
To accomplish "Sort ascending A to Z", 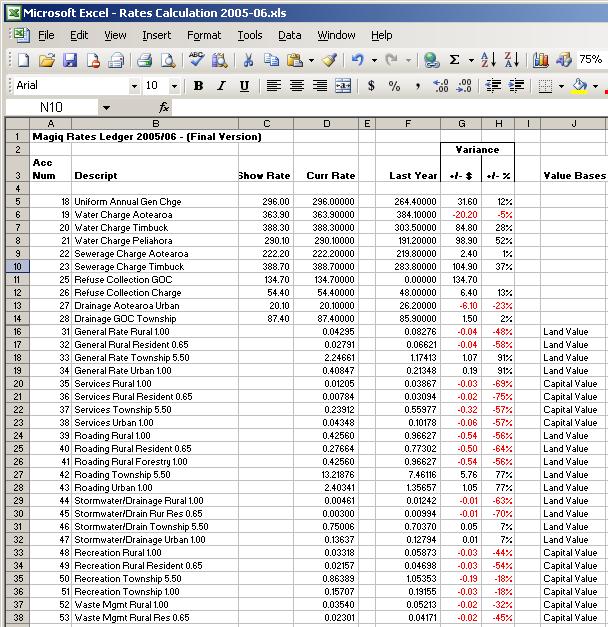I will click(488, 61).
